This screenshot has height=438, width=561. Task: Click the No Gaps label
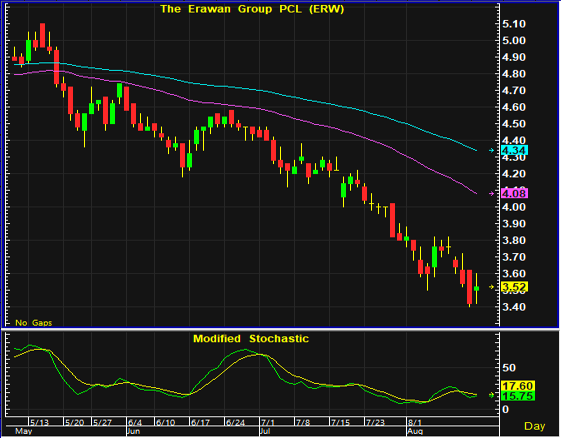click(33, 323)
